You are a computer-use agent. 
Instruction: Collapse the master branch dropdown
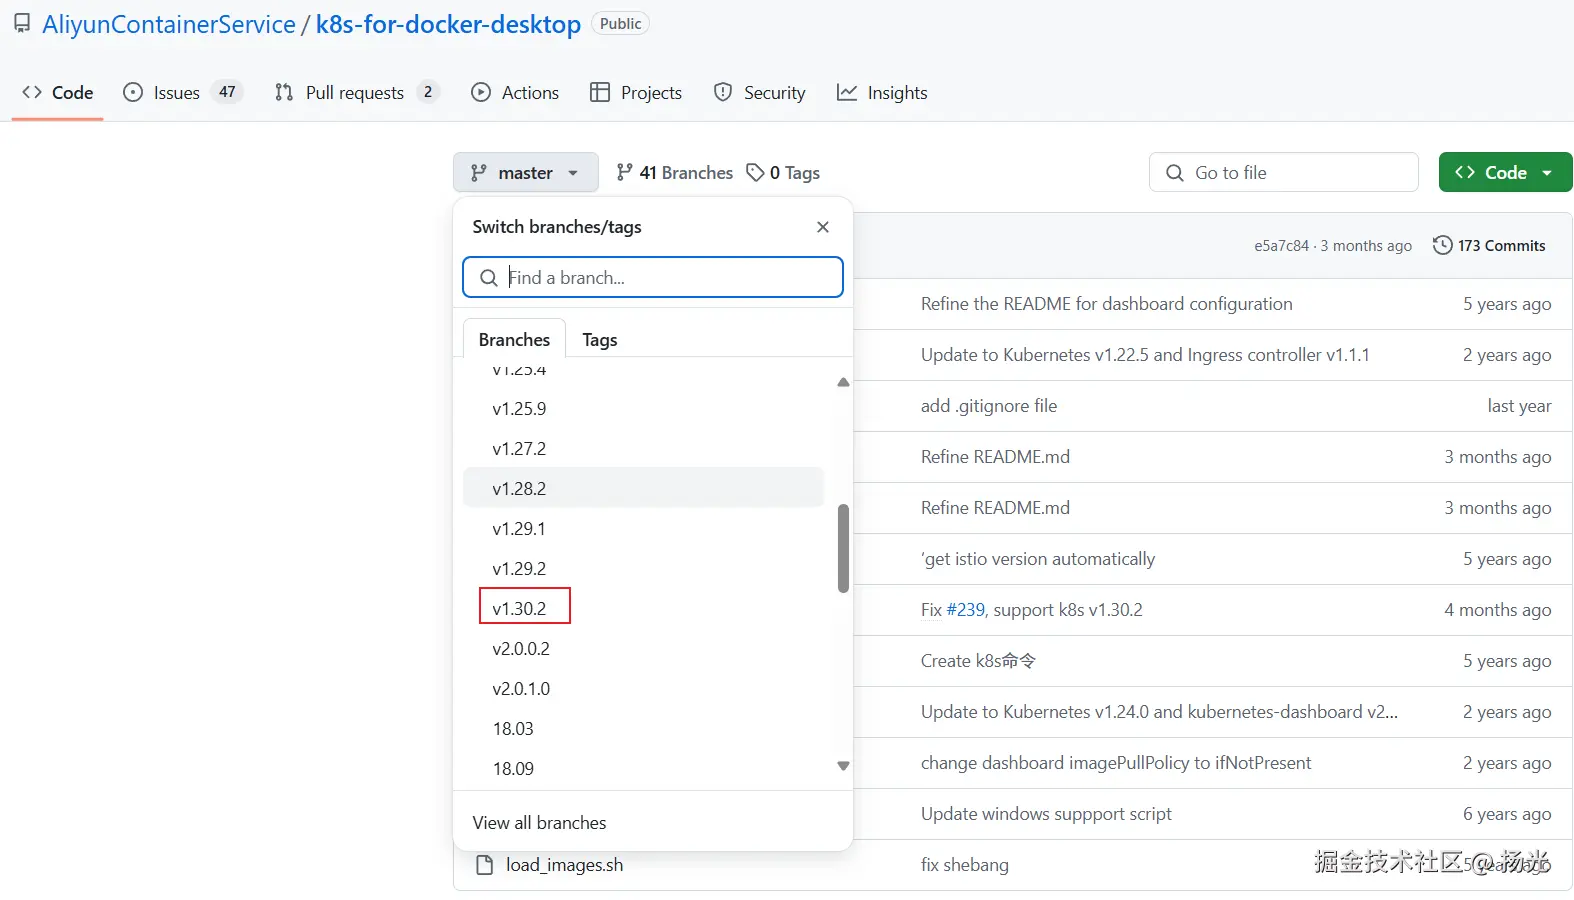click(526, 173)
